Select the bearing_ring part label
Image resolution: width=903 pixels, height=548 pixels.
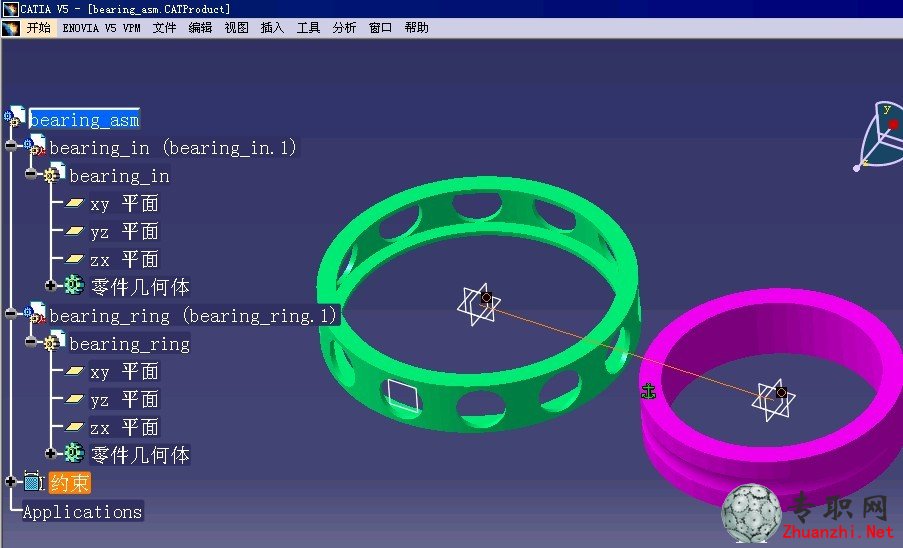point(130,344)
